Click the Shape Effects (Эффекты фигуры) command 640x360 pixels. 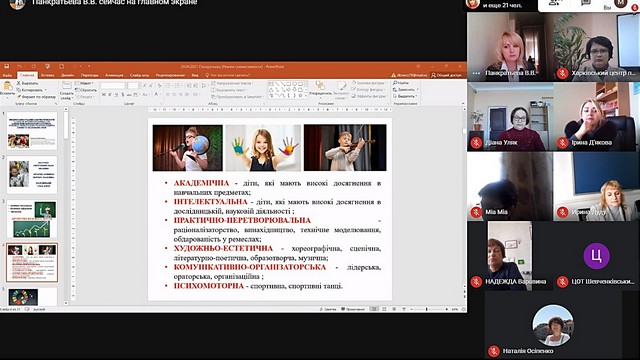click(x=369, y=96)
